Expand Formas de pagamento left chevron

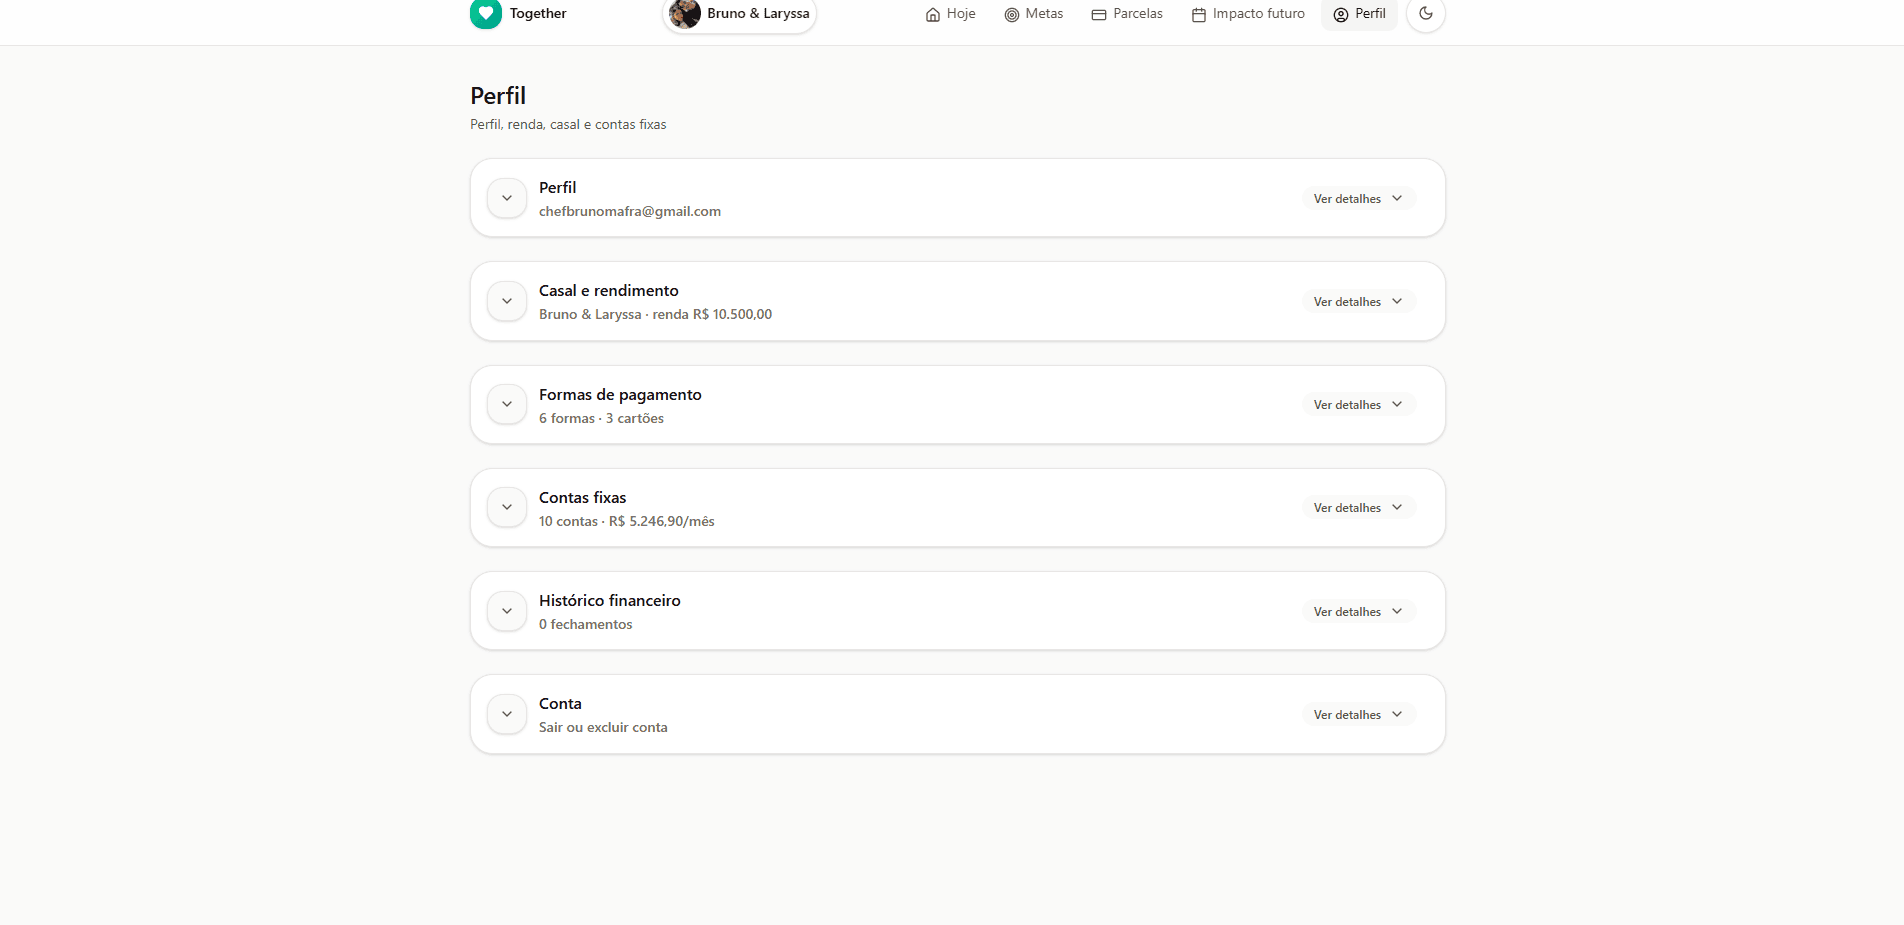507,404
